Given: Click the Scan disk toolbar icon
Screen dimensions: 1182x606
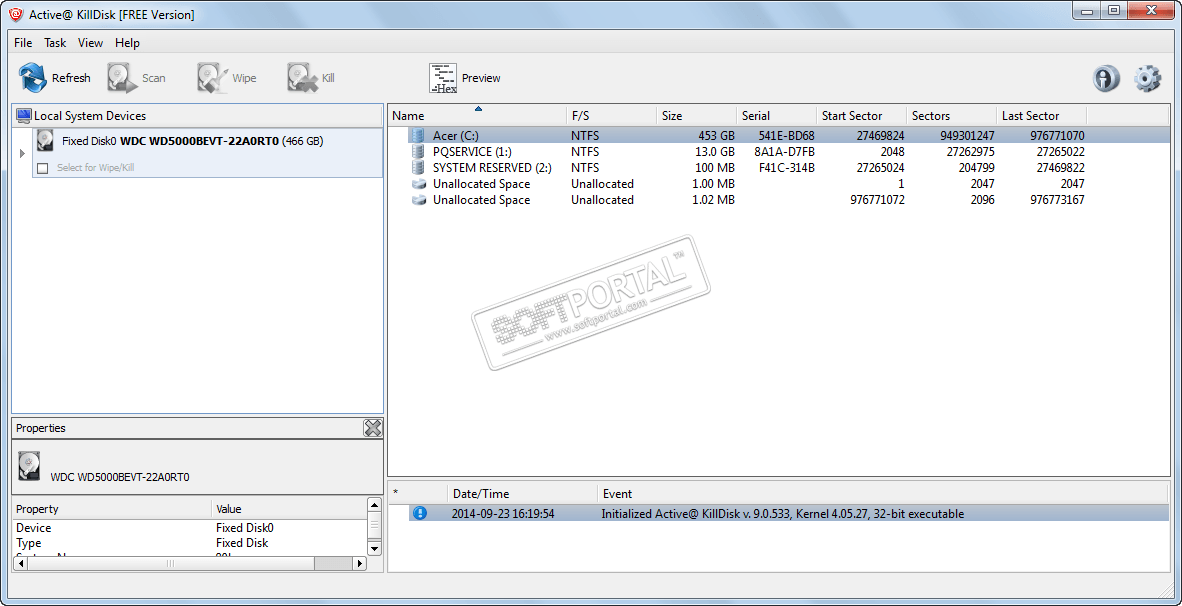Looking at the screenshot, I should point(121,78).
